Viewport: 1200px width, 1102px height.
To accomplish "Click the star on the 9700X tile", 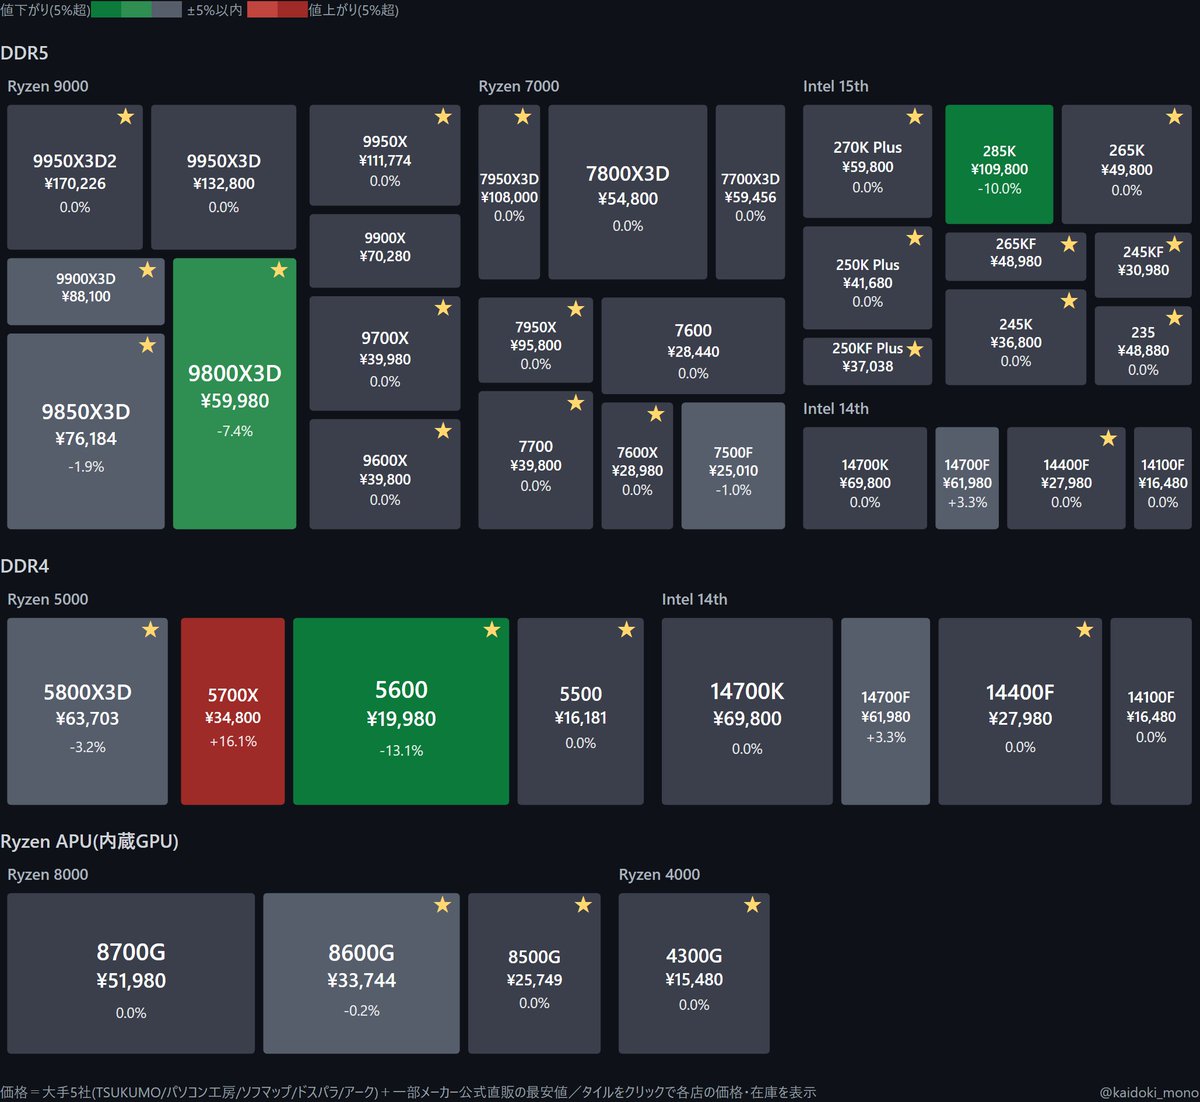I will pyautogui.click(x=443, y=308).
